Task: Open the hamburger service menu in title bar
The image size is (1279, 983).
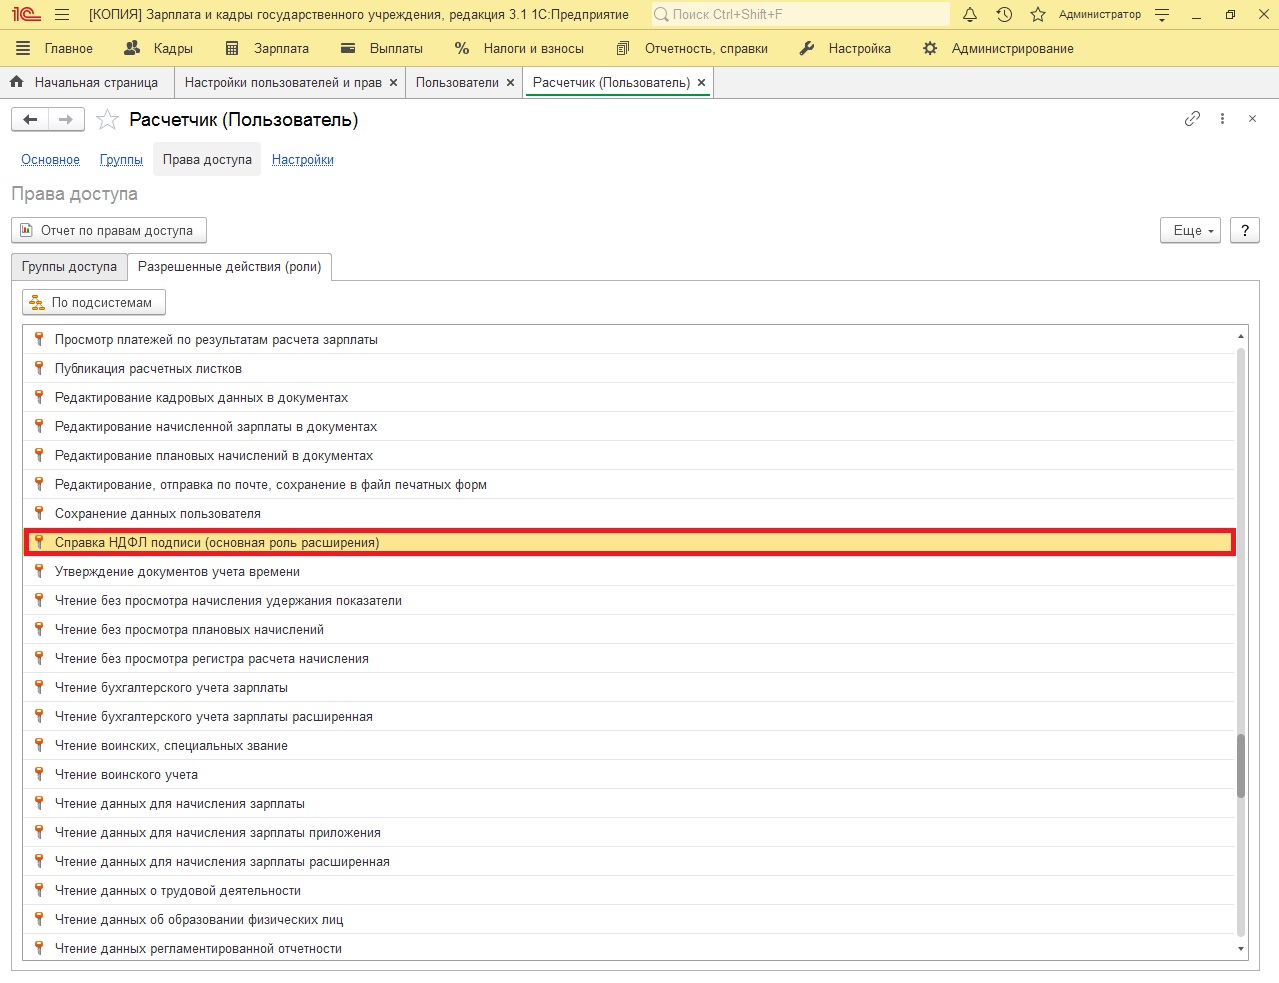Action: pyautogui.click(x=62, y=14)
